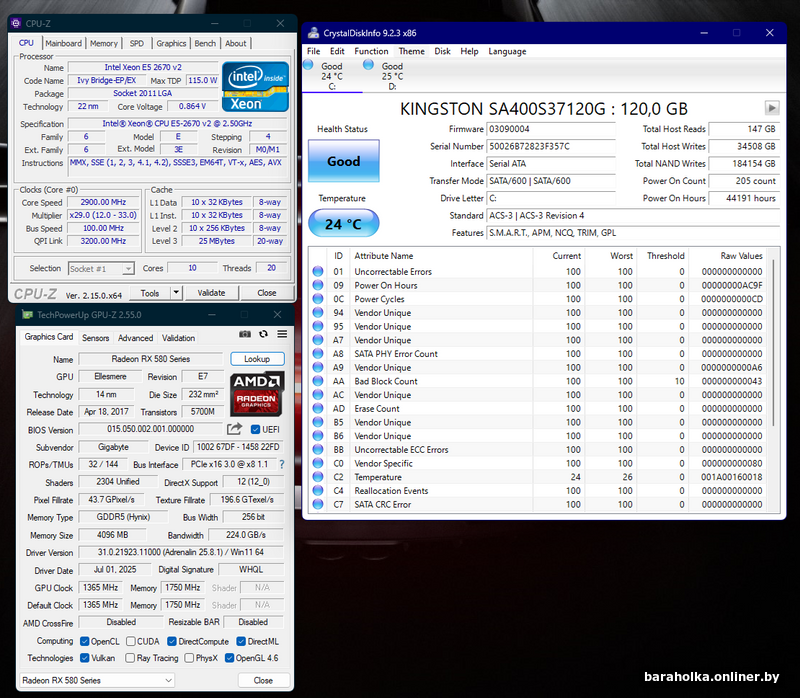Open the Bench tab in CPU-Z
The image size is (800, 698).
(205, 43)
